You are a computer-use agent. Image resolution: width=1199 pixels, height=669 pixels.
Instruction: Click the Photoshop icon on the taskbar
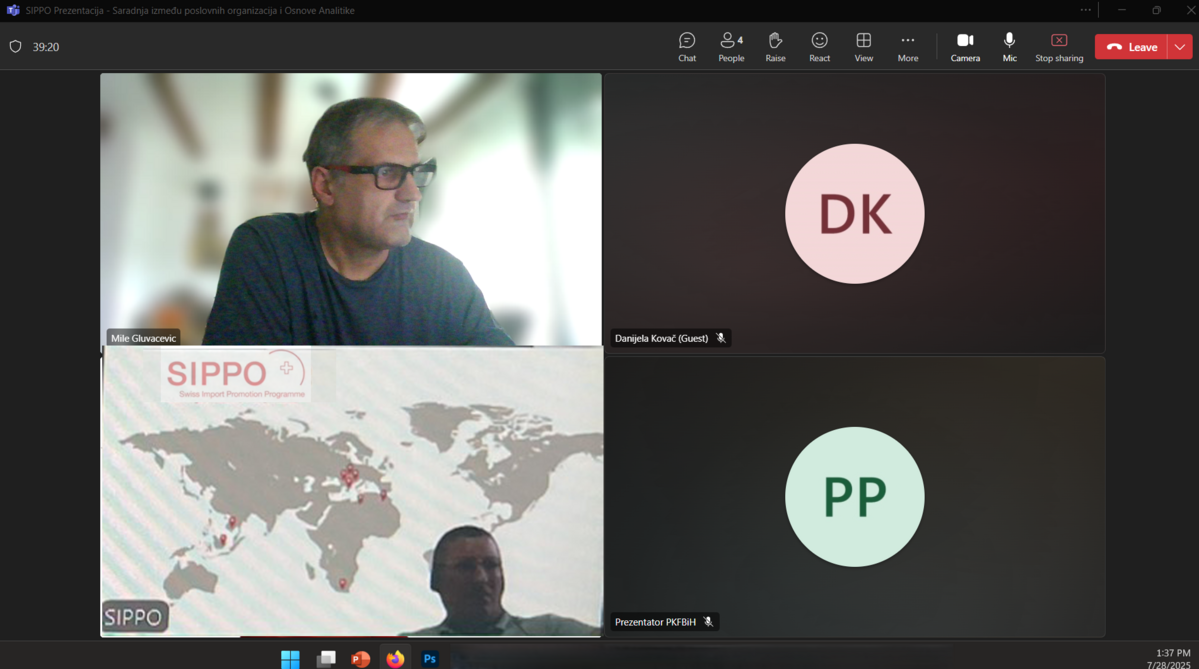click(x=429, y=658)
